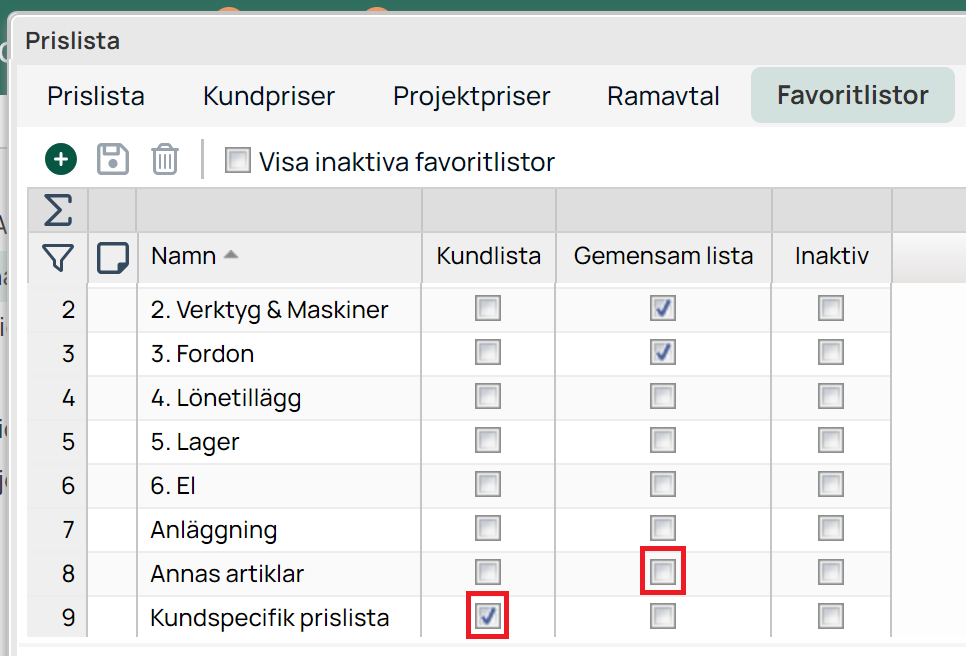Image resolution: width=966 pixels, height=656 pixels.
Task: Check Gemensam lista for Annas artiklar
Action: pos(662,573)
